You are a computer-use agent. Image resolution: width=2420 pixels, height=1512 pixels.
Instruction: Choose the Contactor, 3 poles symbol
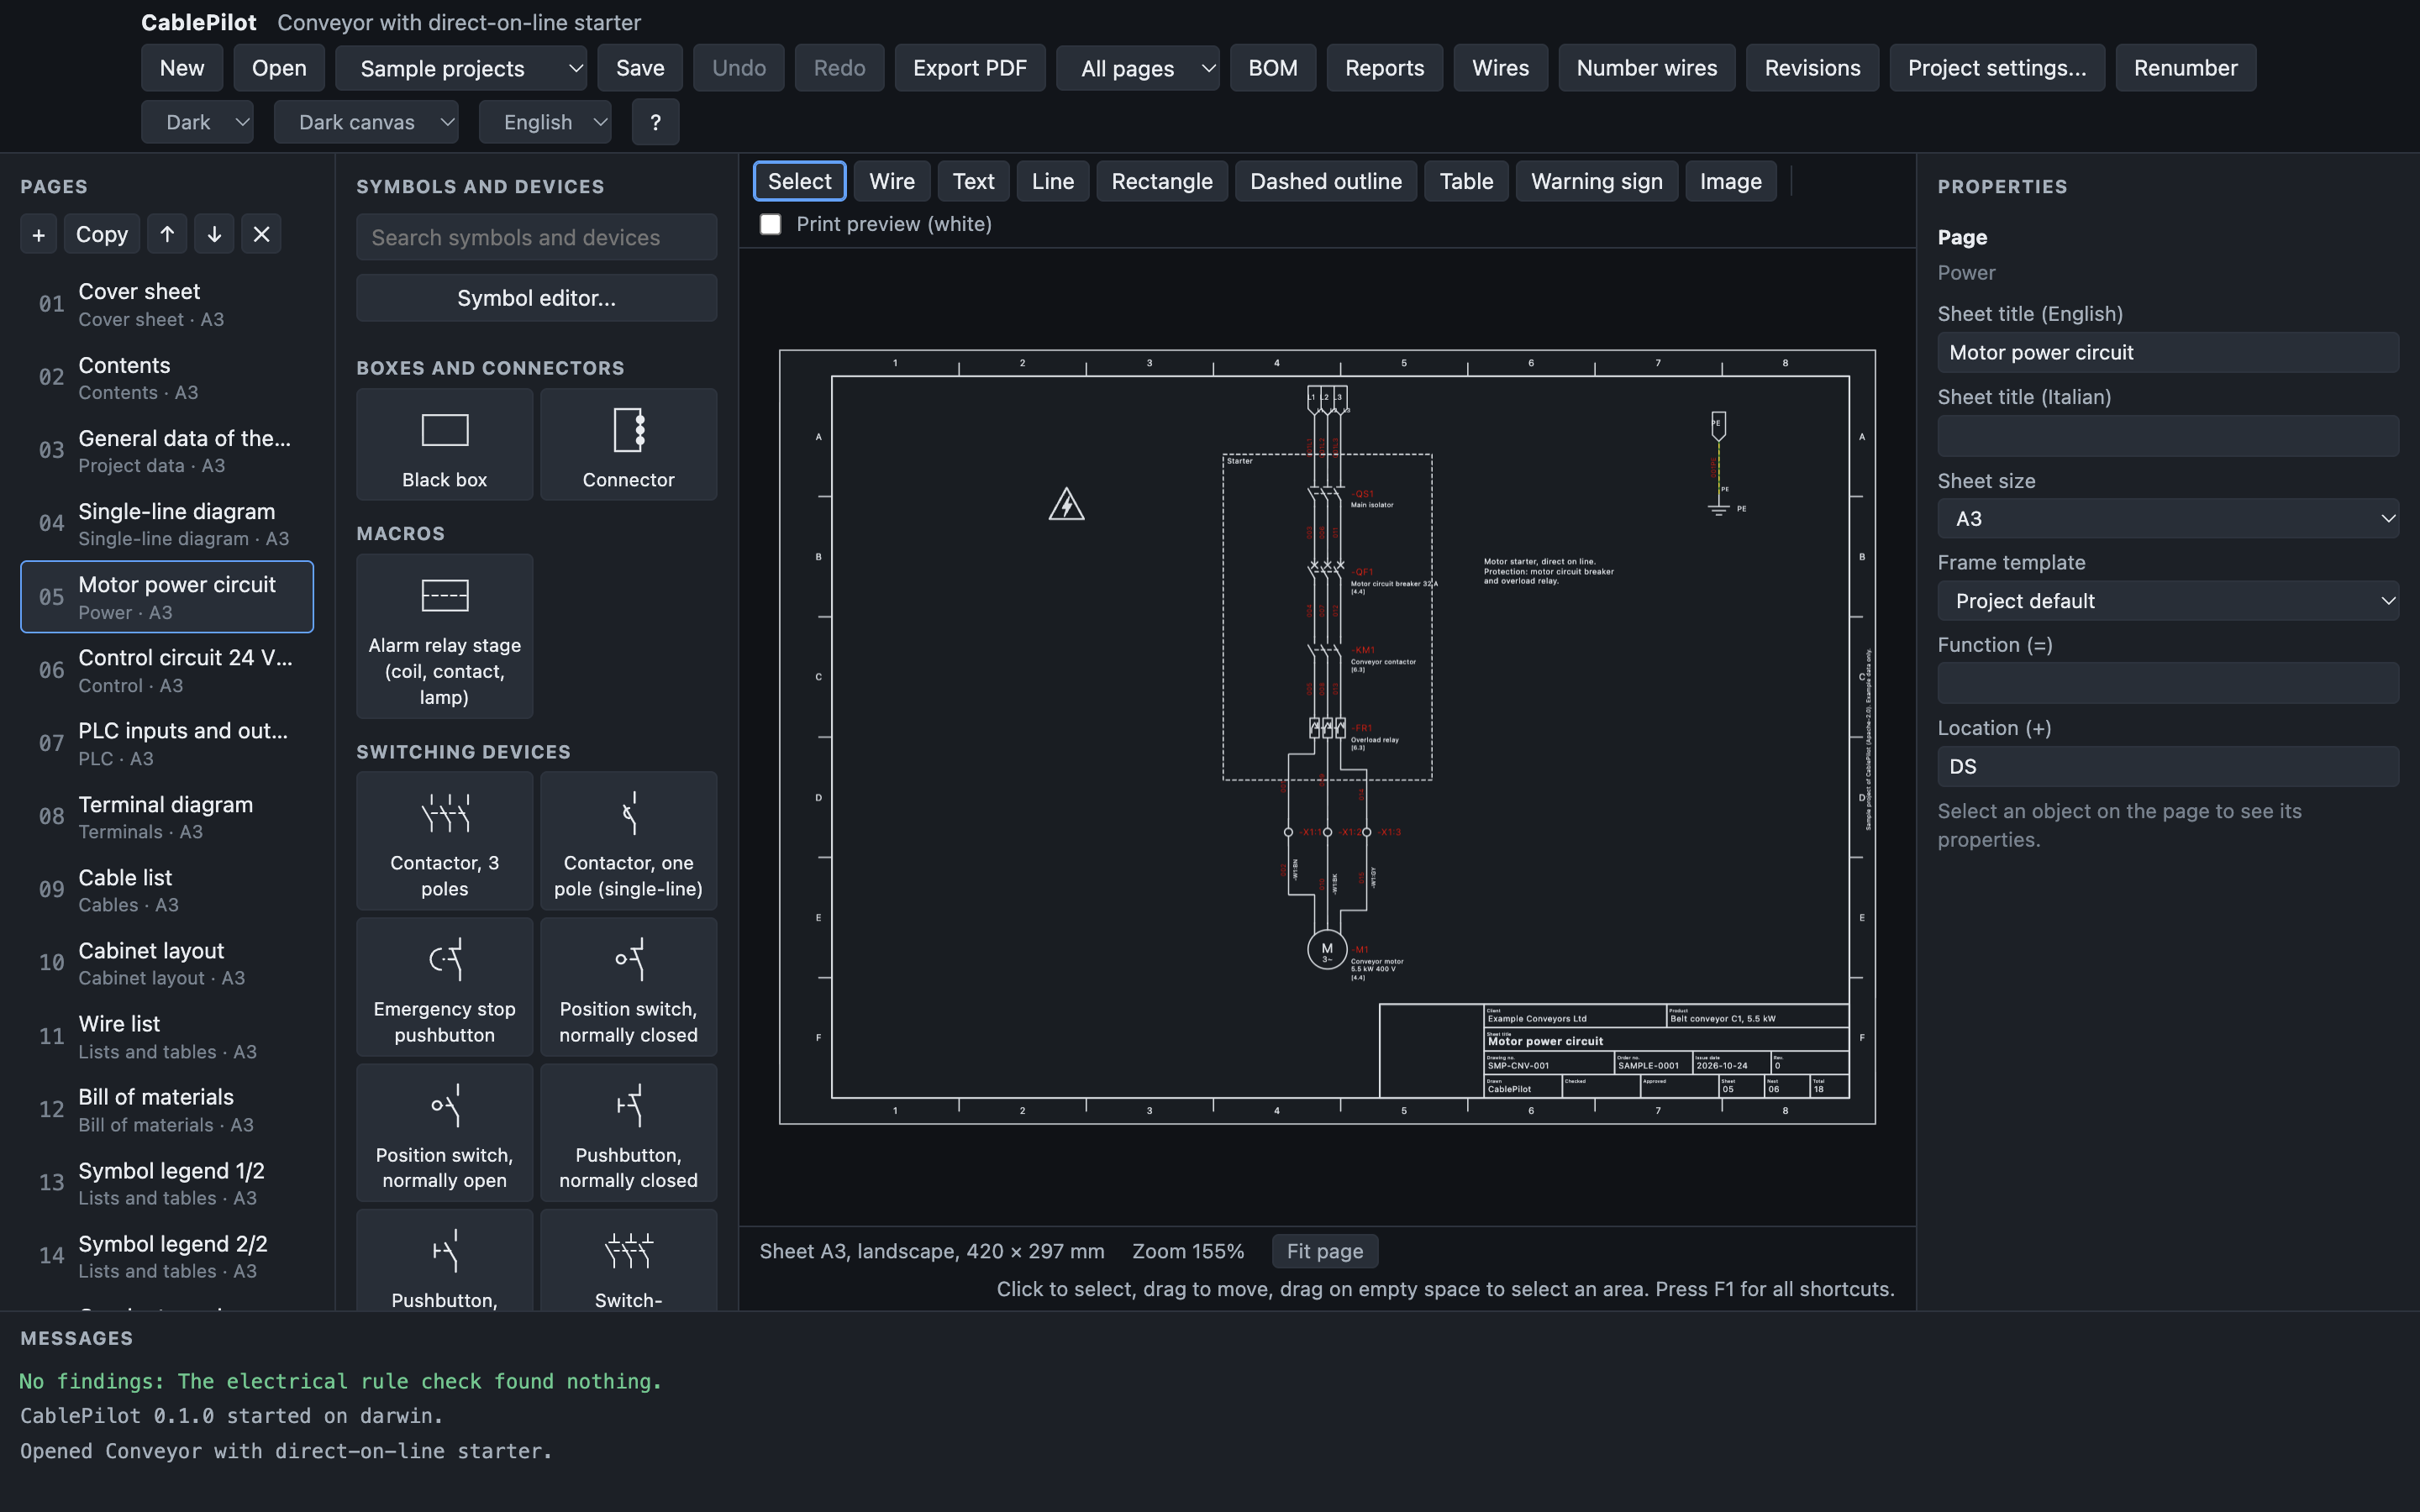(444, 841)
